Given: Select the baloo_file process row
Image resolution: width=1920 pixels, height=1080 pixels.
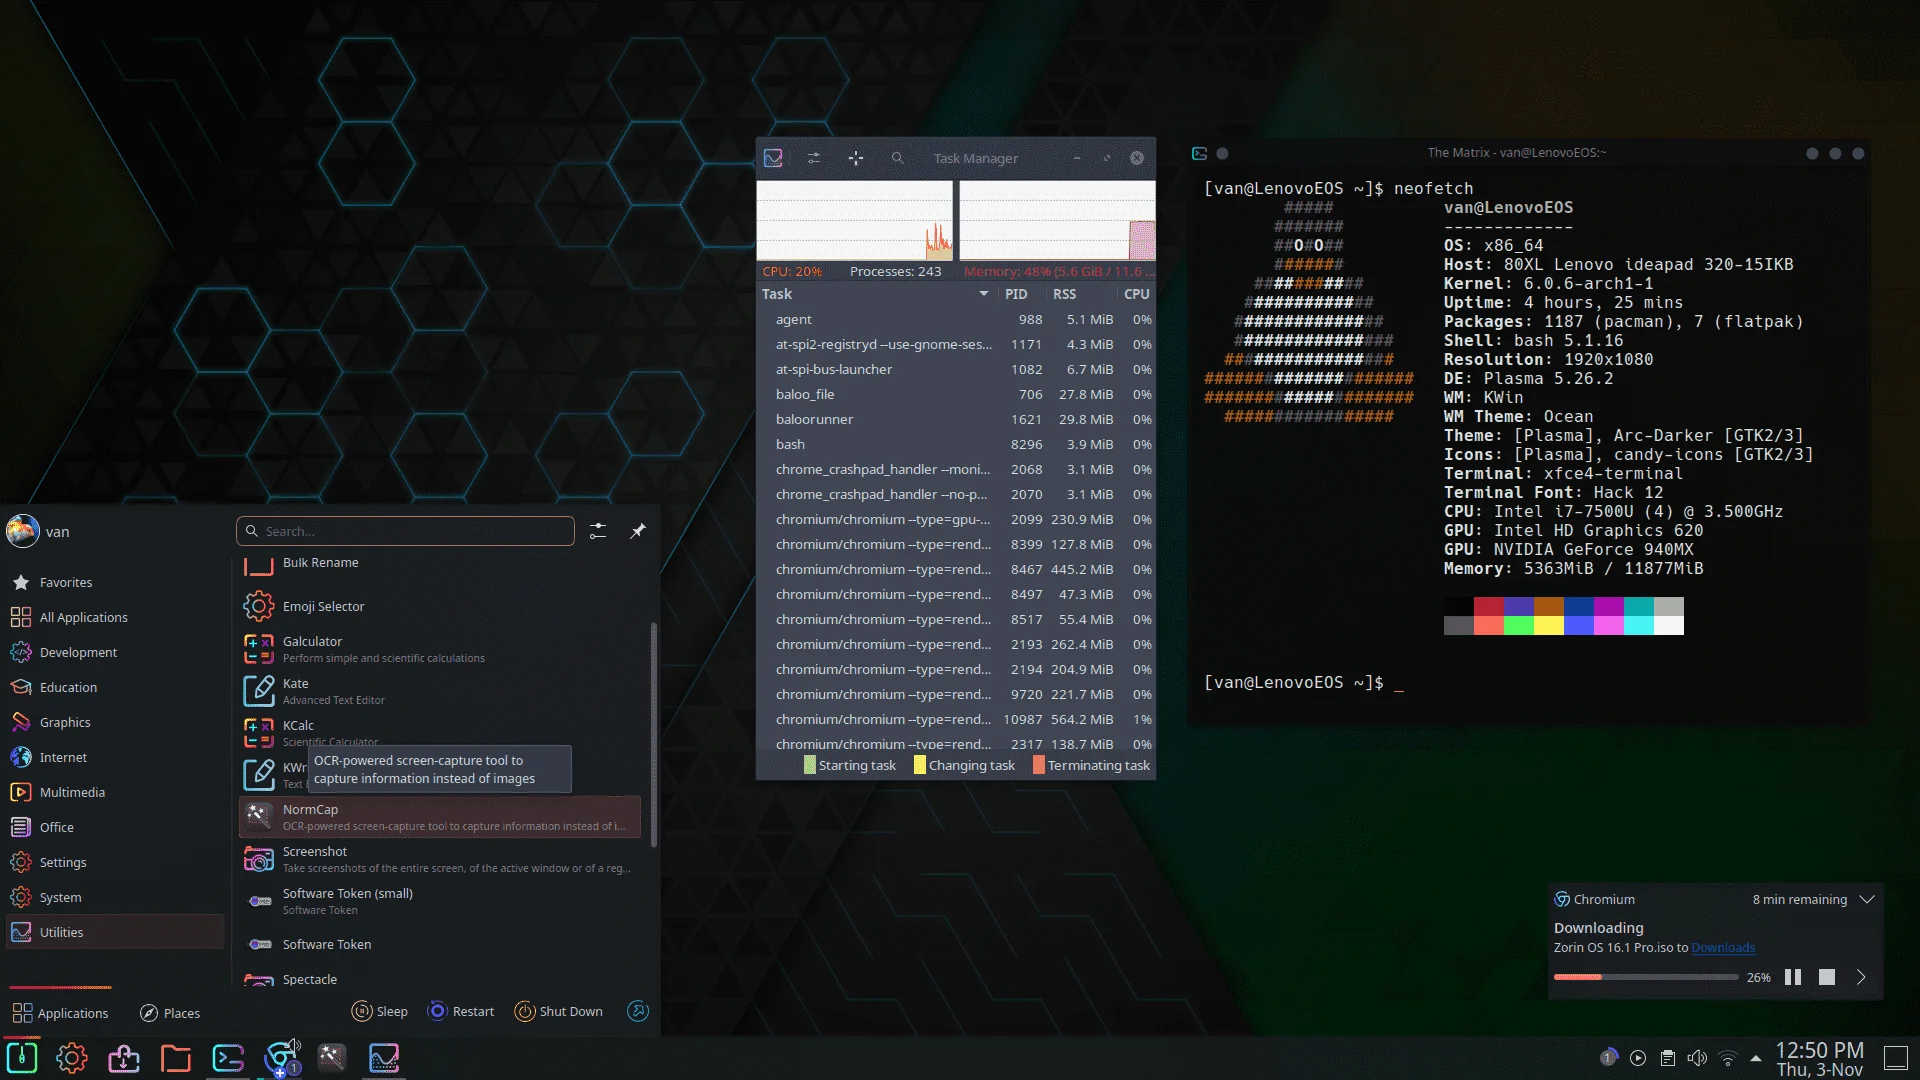Looking at the screenshot, I should [956, 394].
